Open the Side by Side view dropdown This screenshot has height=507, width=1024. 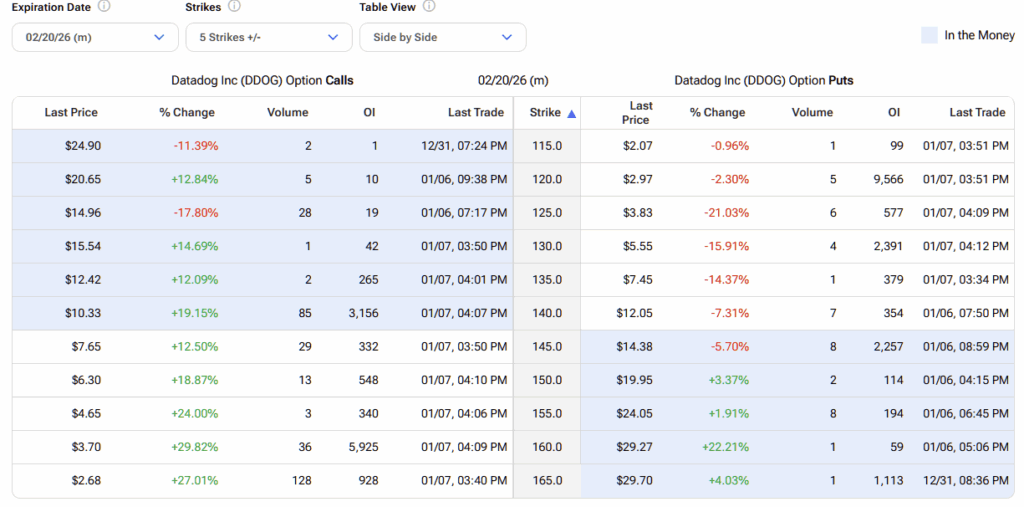click(x=442, y=37)
